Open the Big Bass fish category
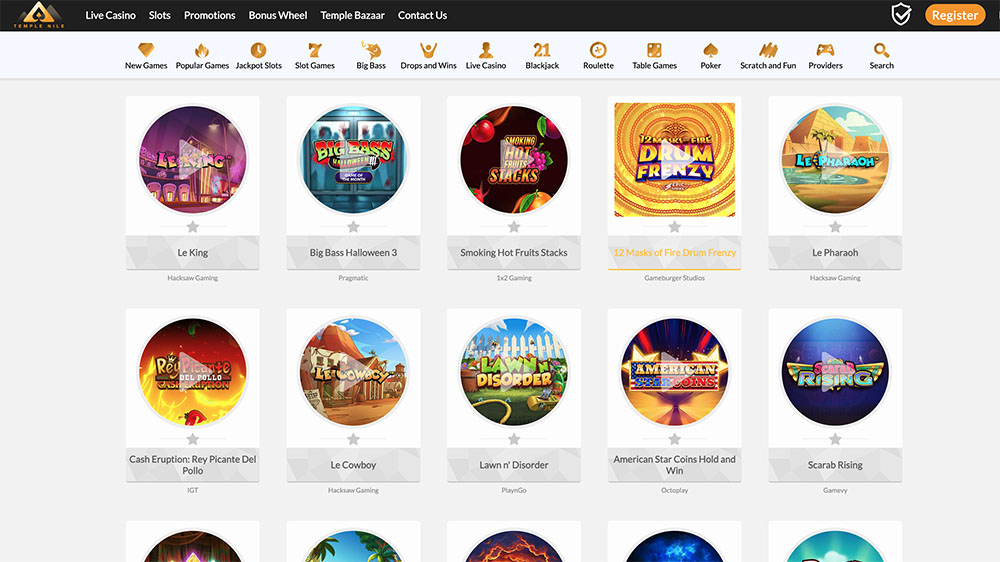The image size is (1000, 562). pos(371,56)
